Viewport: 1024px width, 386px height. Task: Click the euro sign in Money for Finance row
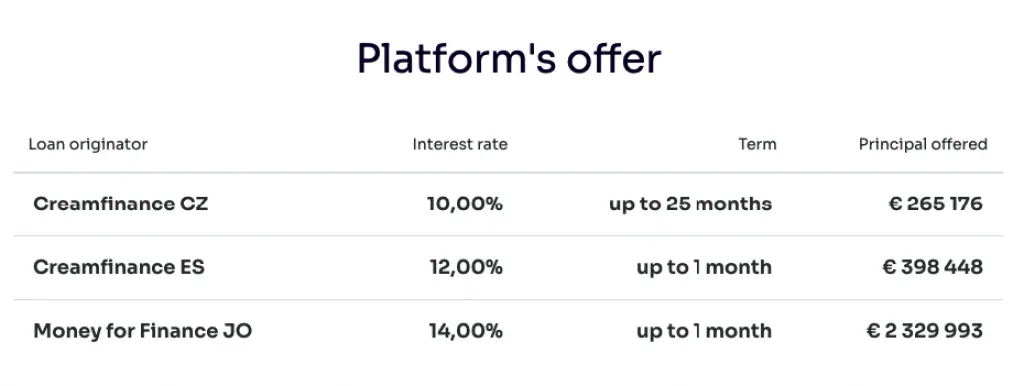click(873, 331)
